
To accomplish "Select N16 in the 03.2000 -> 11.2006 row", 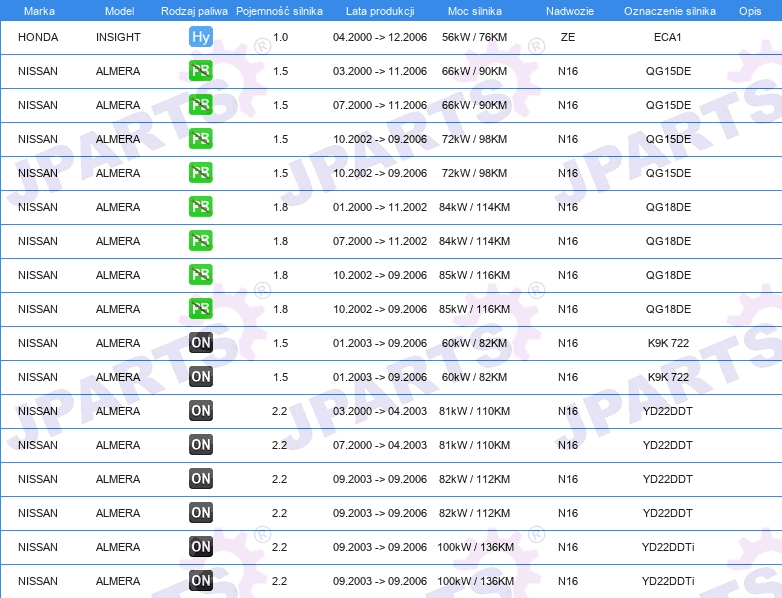I will tap(568, 71).
